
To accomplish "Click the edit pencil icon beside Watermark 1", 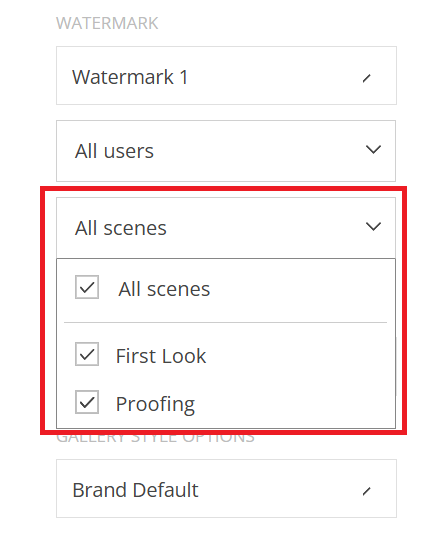I will pos(366,78).
